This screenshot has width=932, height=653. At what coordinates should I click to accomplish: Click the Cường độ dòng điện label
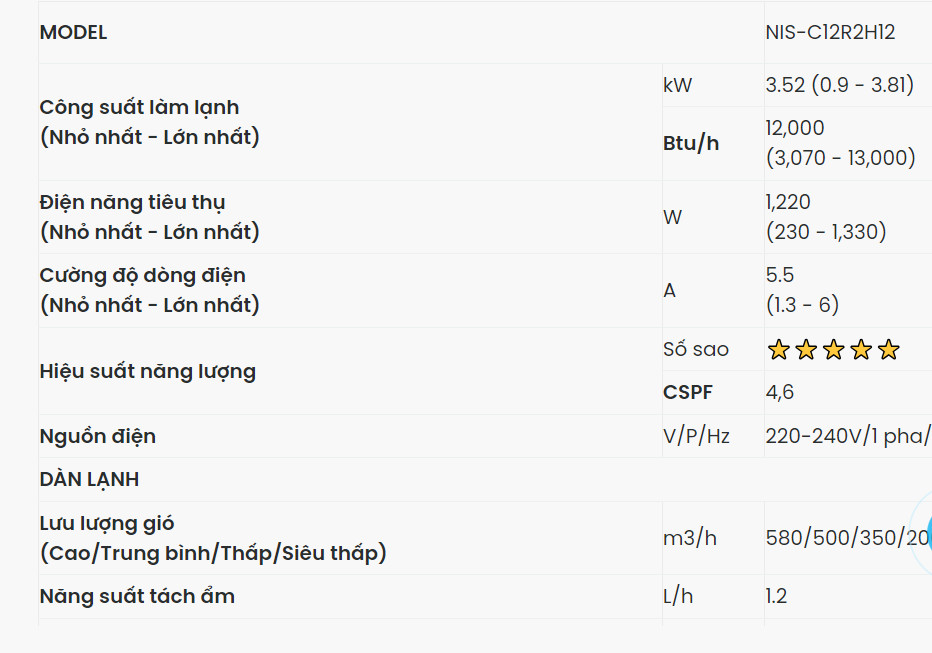click(x=142, y=275)
